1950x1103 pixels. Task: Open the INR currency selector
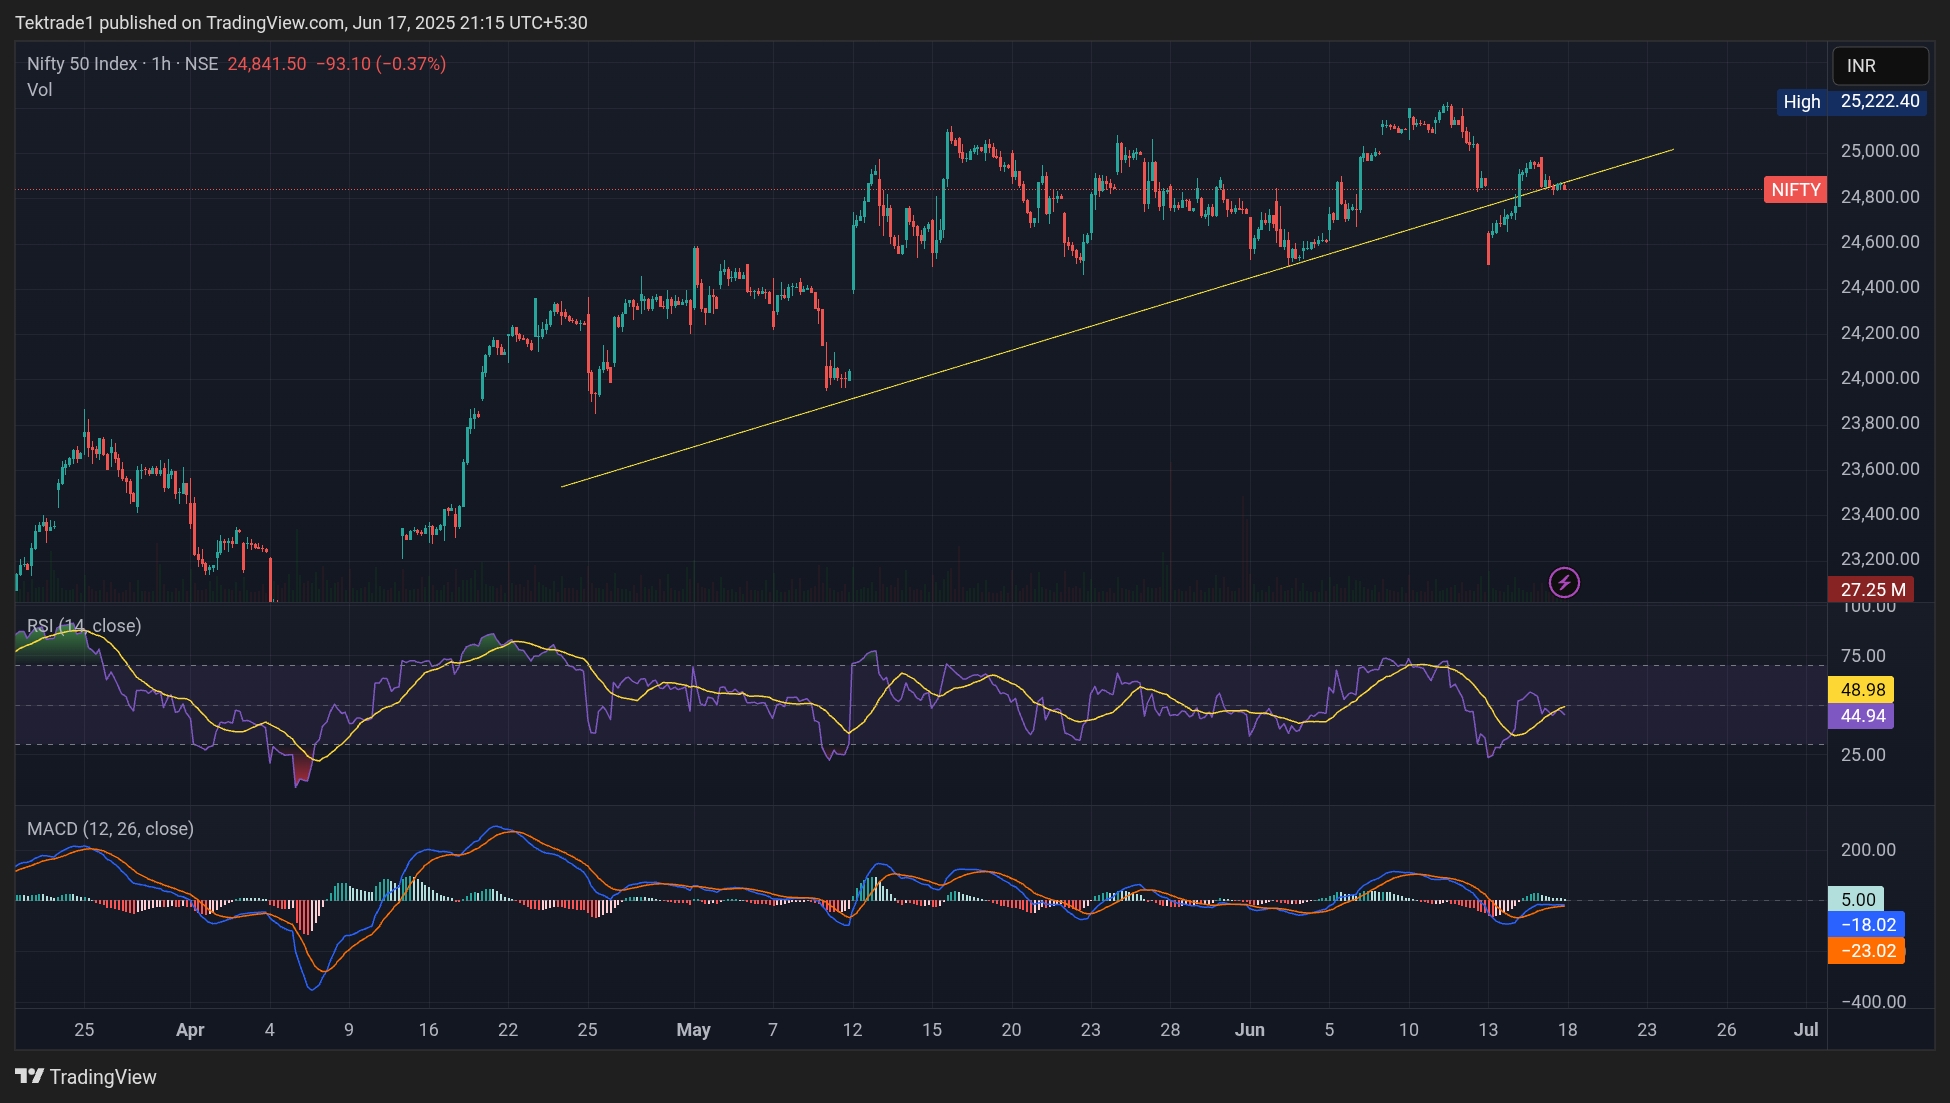point(1879,66)
